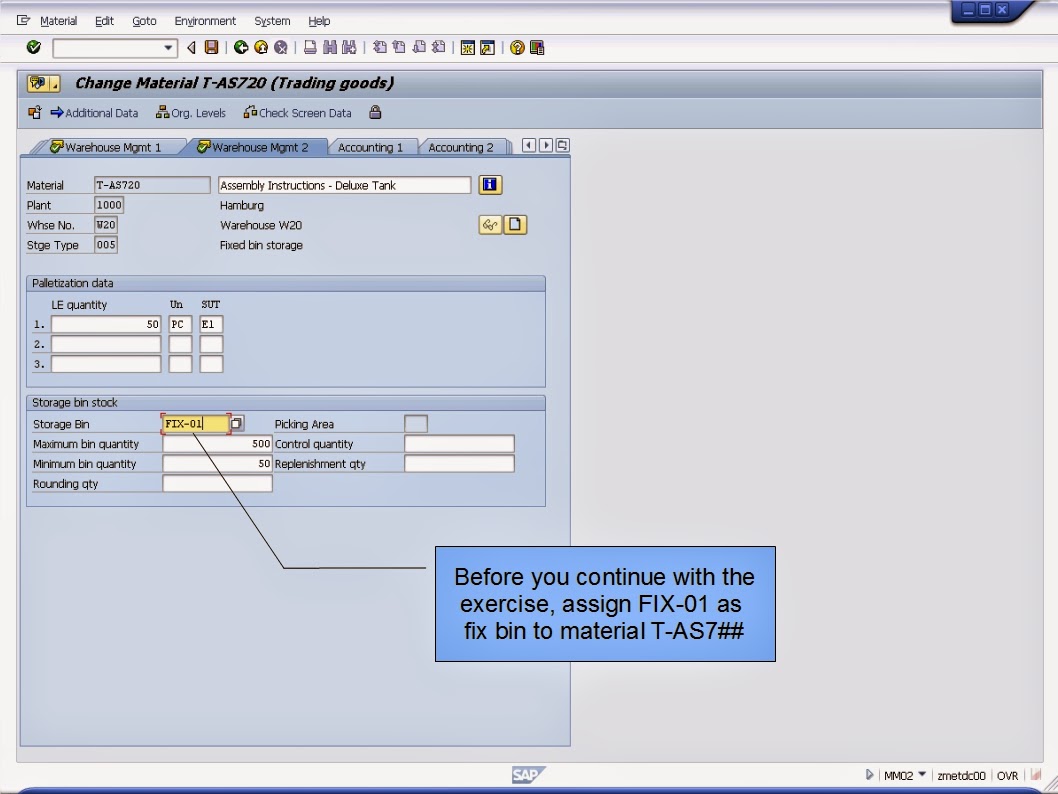The width and height of the screenshot is (1058, 794).
Task: Click the Un field containing PC
Action: pyautogui.click(x=180, y=324)
